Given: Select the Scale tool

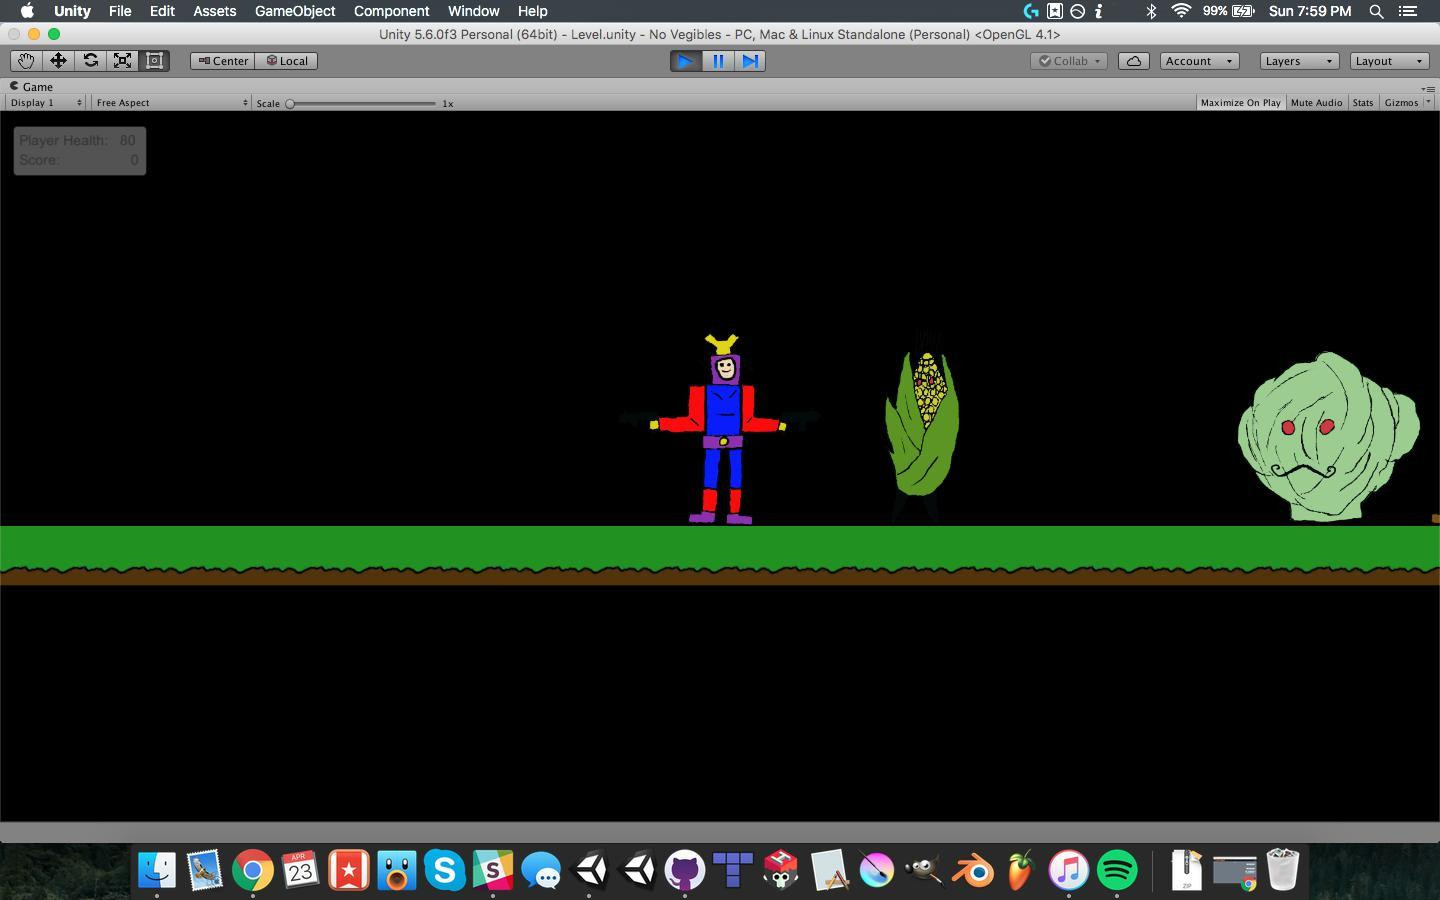Looking at the screenshot, I should [122, 61].
